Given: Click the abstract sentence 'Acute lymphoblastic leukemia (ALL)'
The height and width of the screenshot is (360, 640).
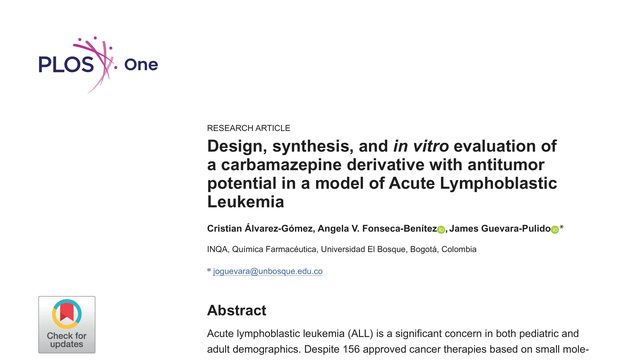Looking at the screenshot, I should pos(393,333).
